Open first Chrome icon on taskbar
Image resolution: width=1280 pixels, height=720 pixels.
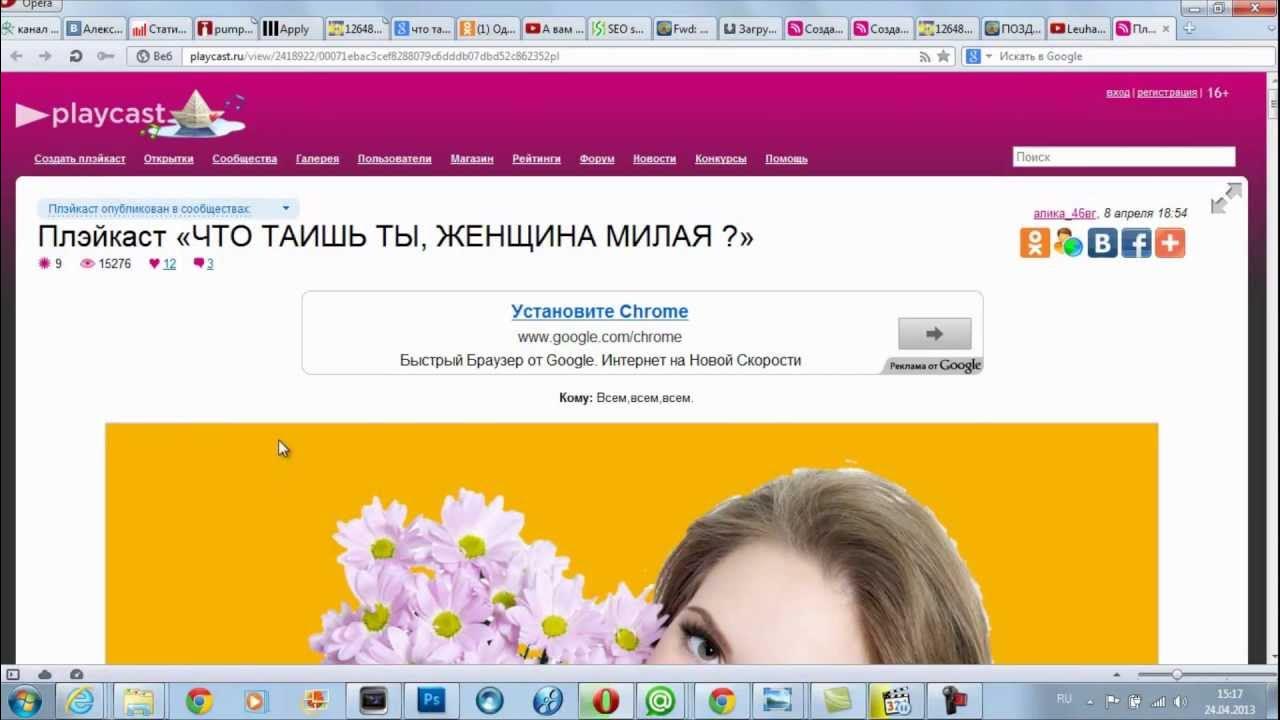tap(198, 701)
